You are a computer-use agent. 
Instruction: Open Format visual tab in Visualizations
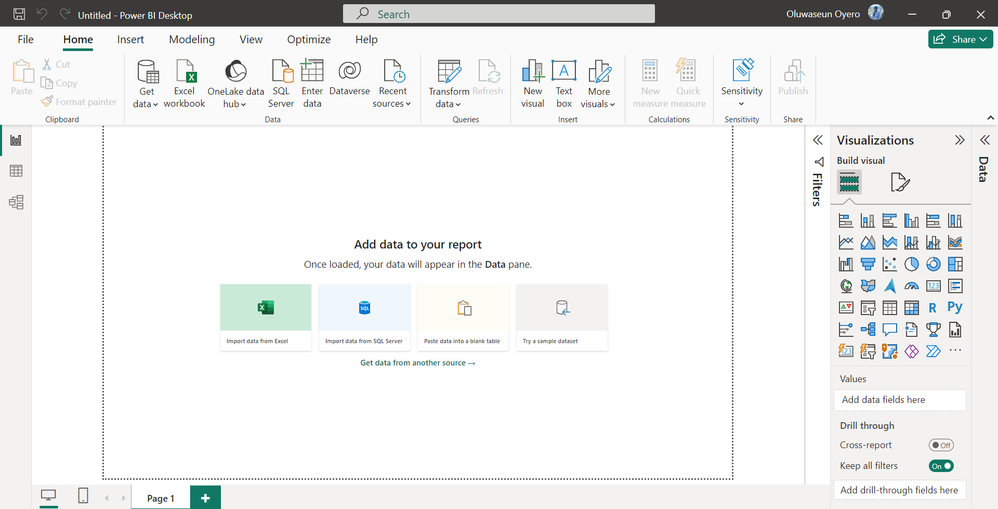pyautogui.click(x=900, y=183)
